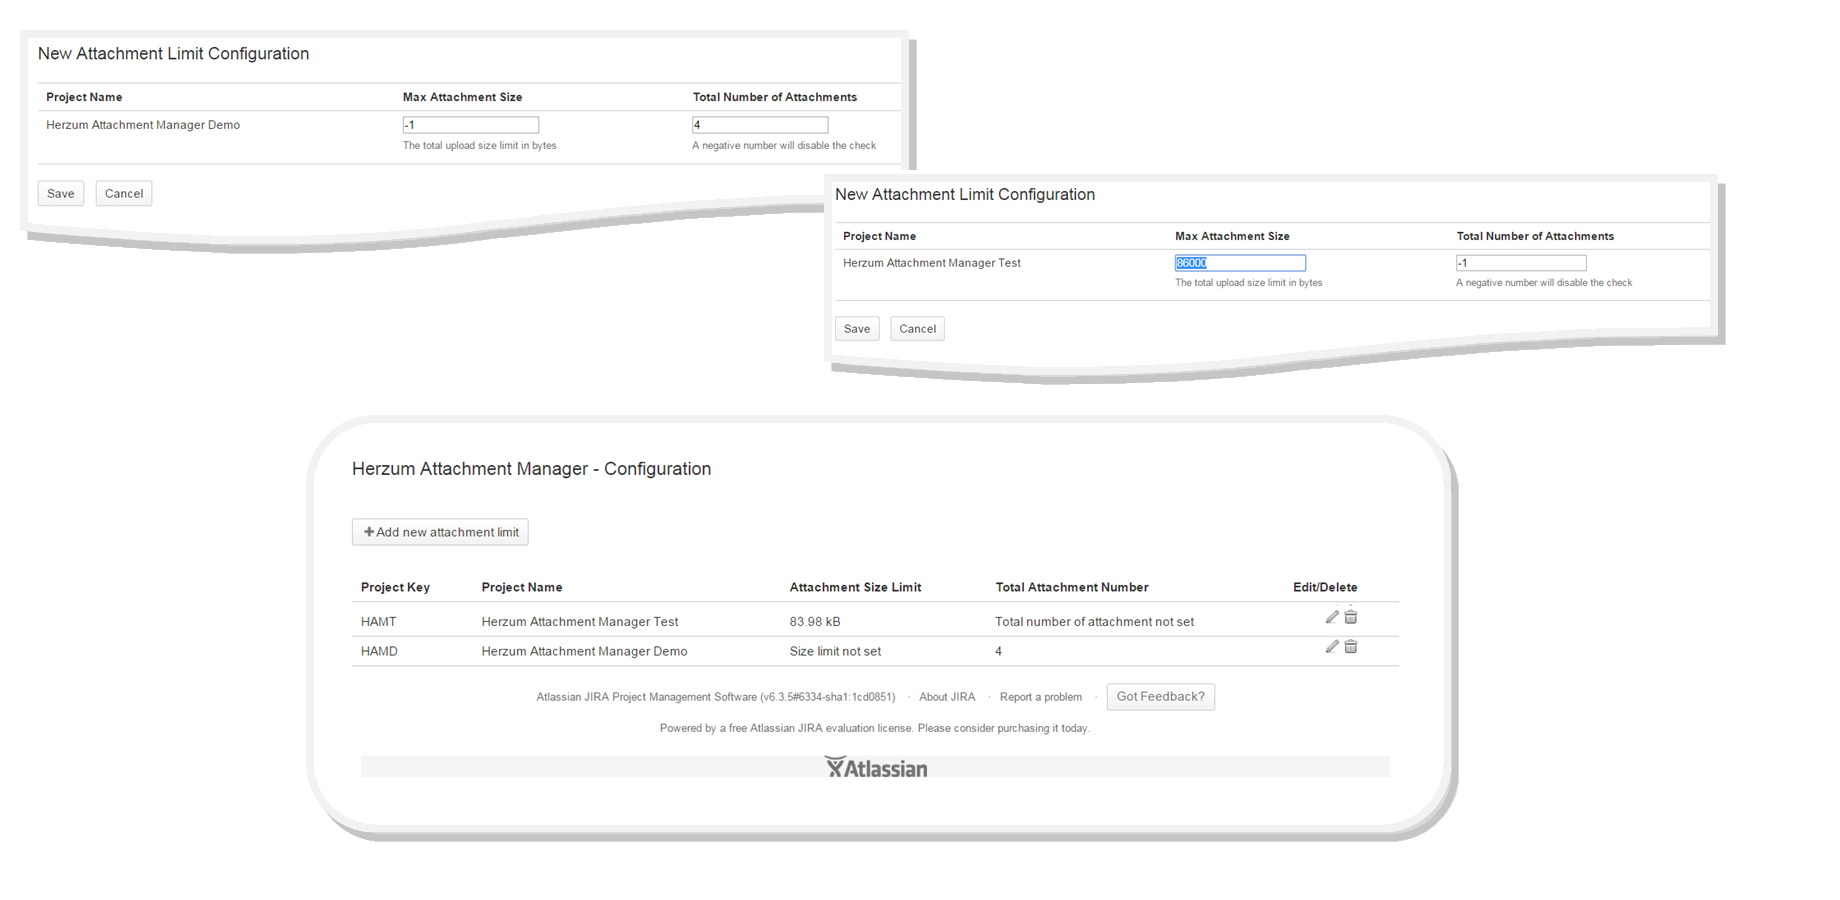Edit the HAMD project attachment limit
1840x900 pixels.
pos(1332,647)
